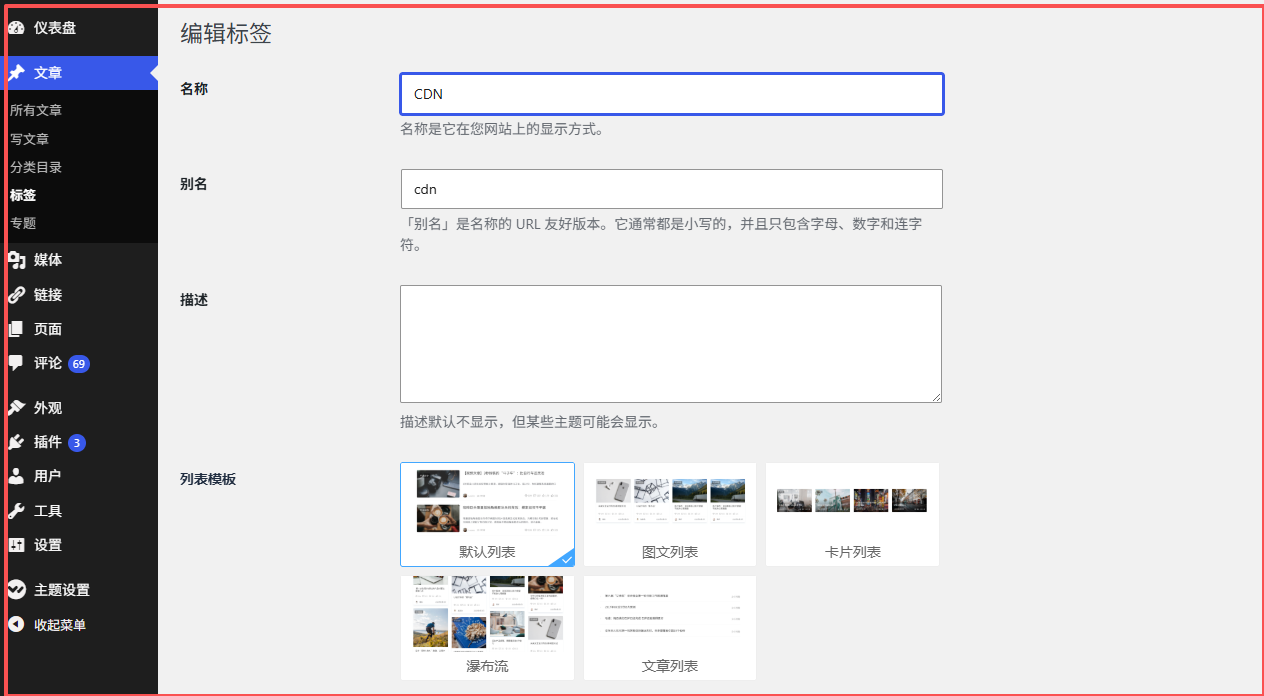Click the speech bubble icon beside 评论

16,363
